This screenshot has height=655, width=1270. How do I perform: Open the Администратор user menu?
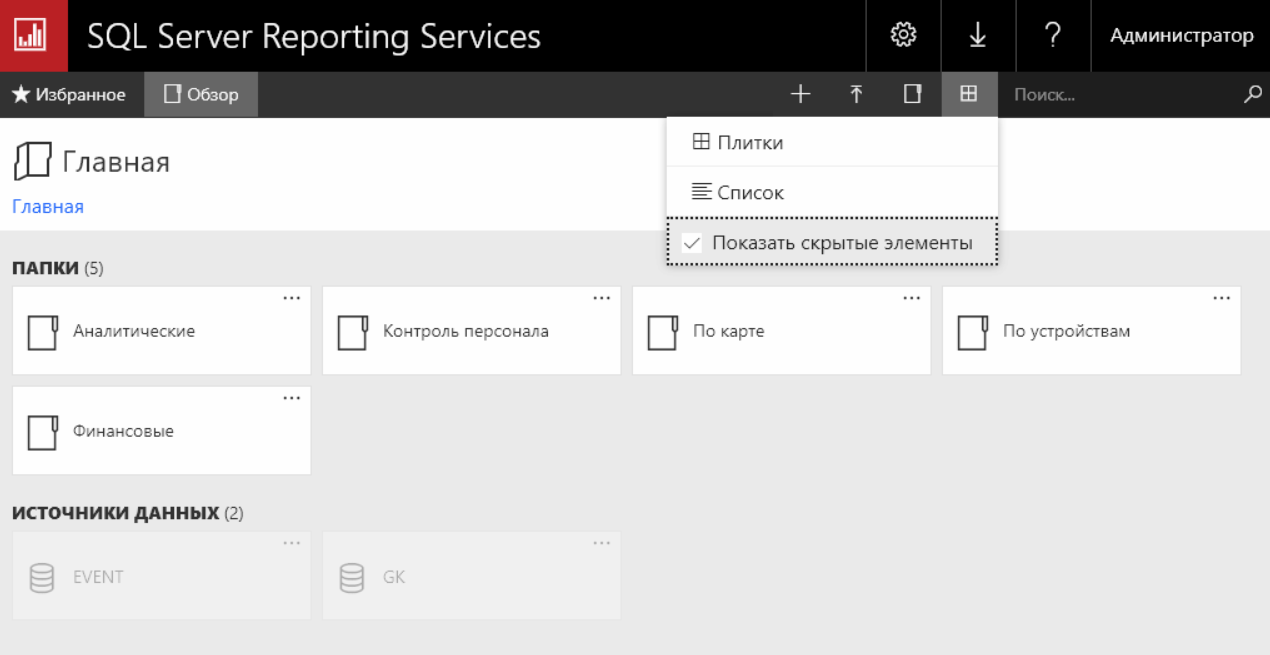coord(1181,36)
